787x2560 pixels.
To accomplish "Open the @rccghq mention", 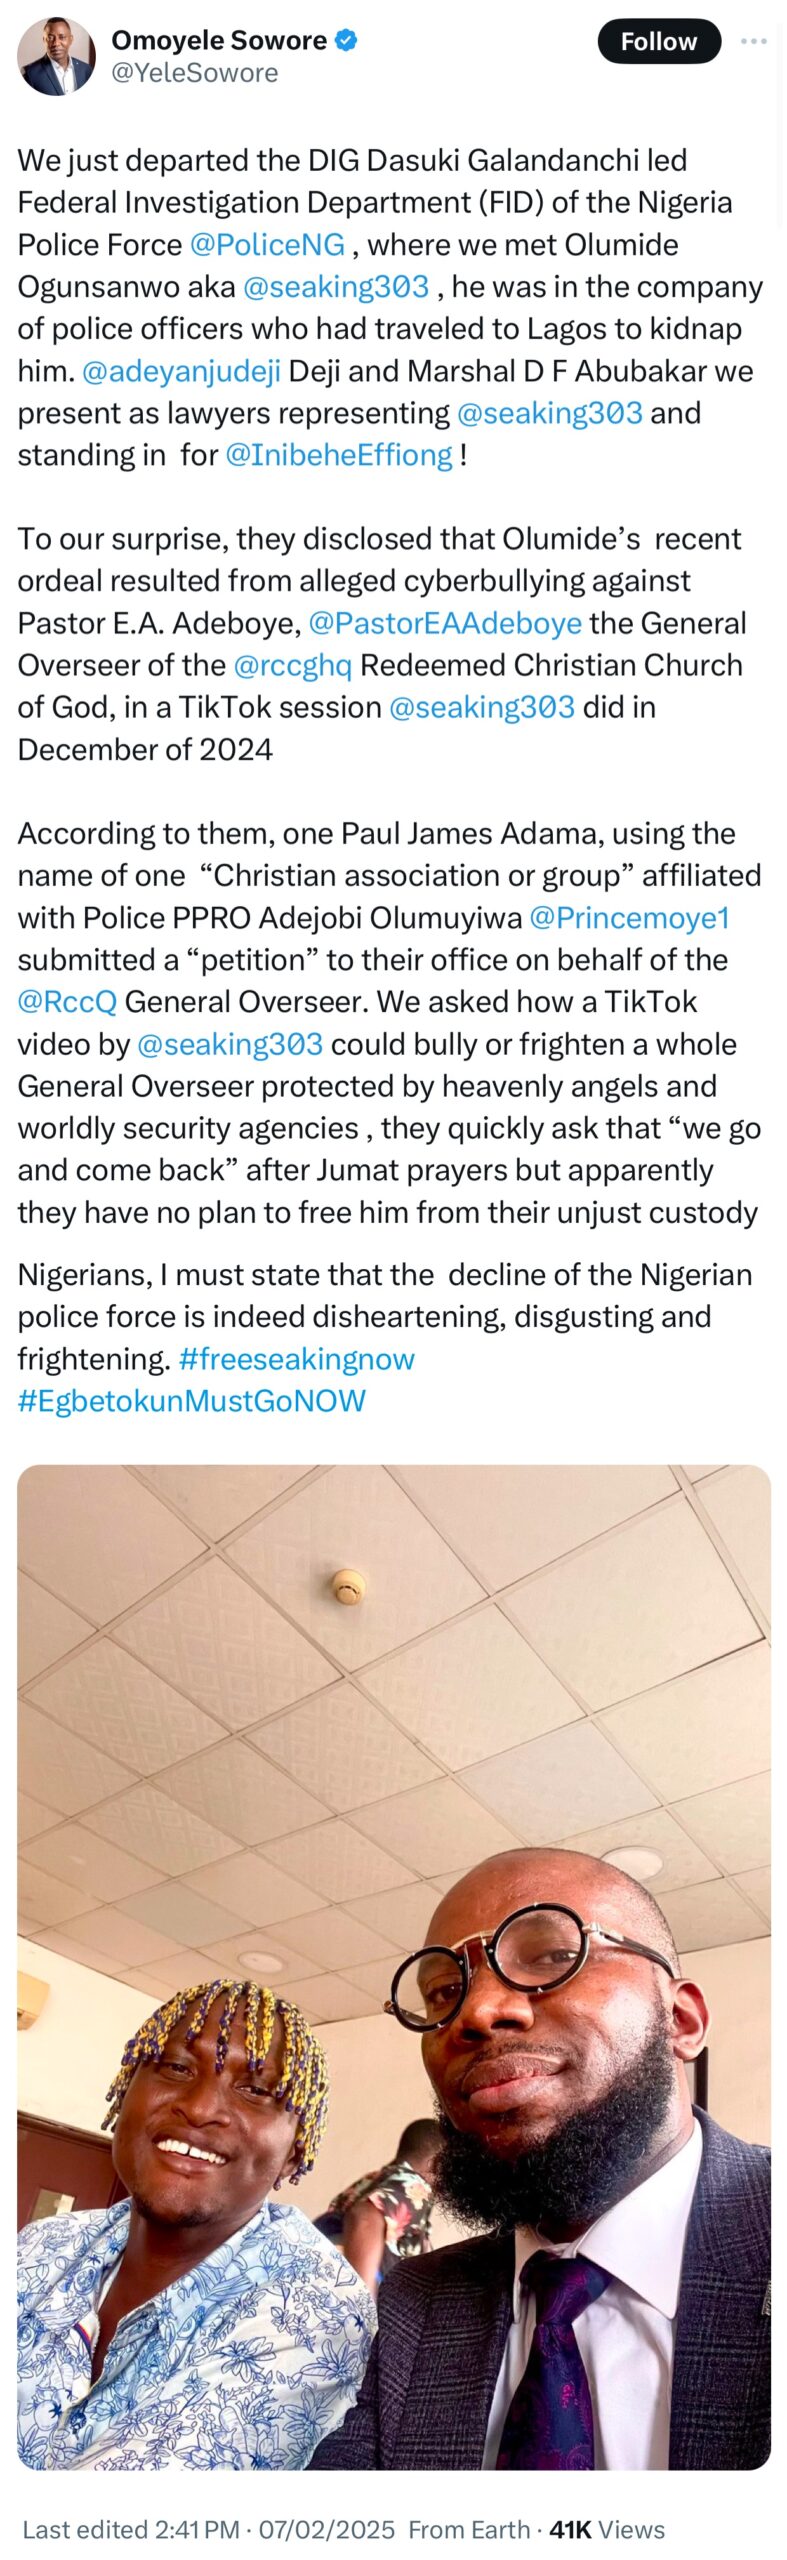I will click(292, 665).
